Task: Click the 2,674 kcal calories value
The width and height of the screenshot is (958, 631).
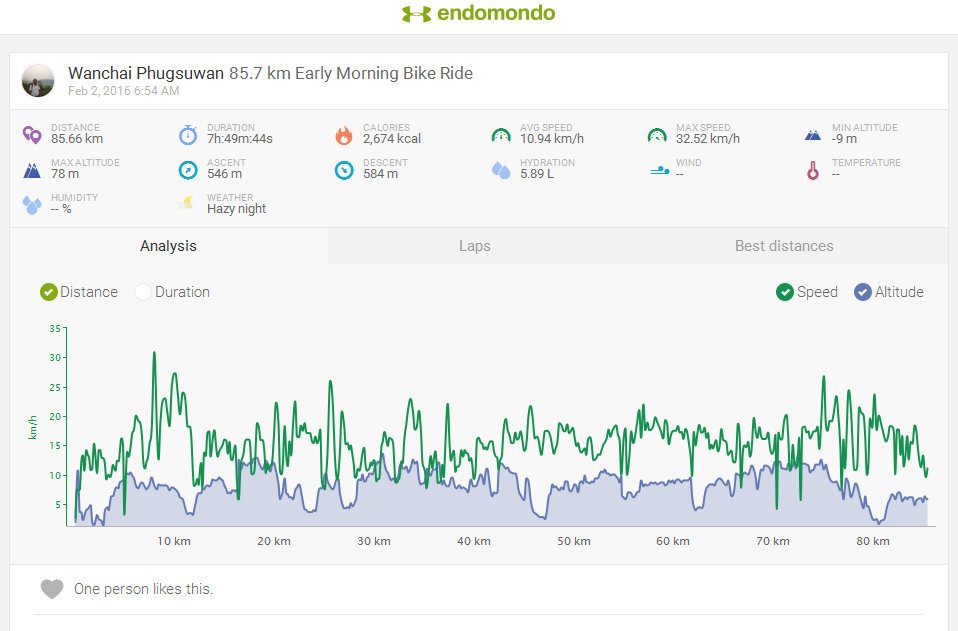Action: coord(392,139)
